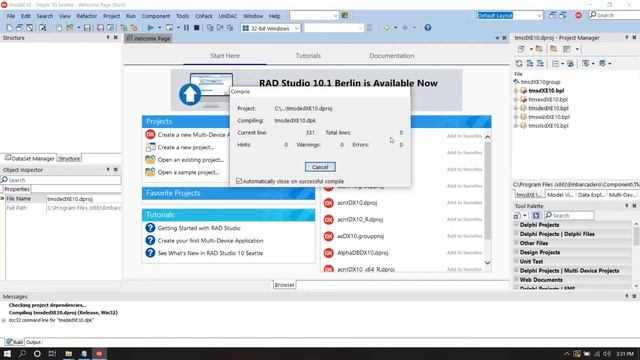
Task: Open Task View on taskbar
Action: tap(52, 353)
